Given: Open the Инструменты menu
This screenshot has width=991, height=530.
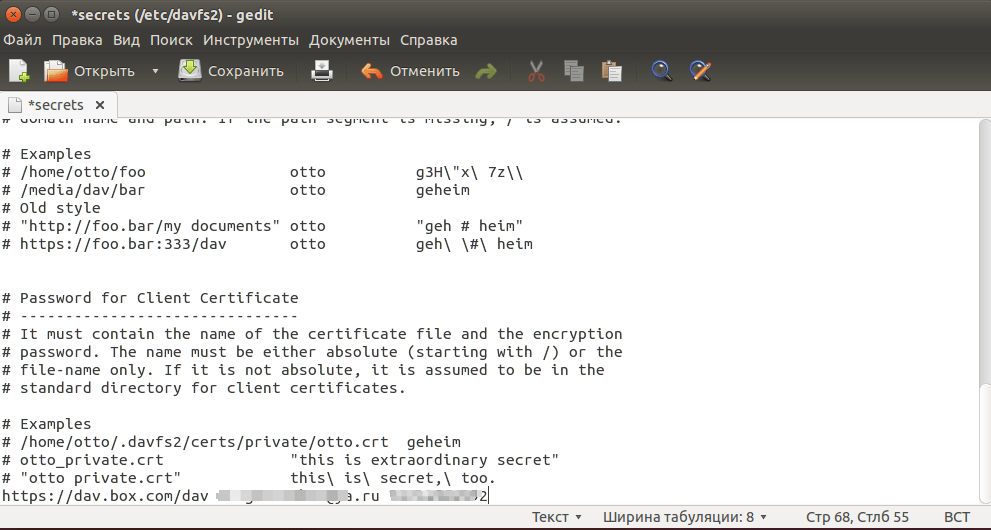Looking at the screenshot, I should (251, 40).
